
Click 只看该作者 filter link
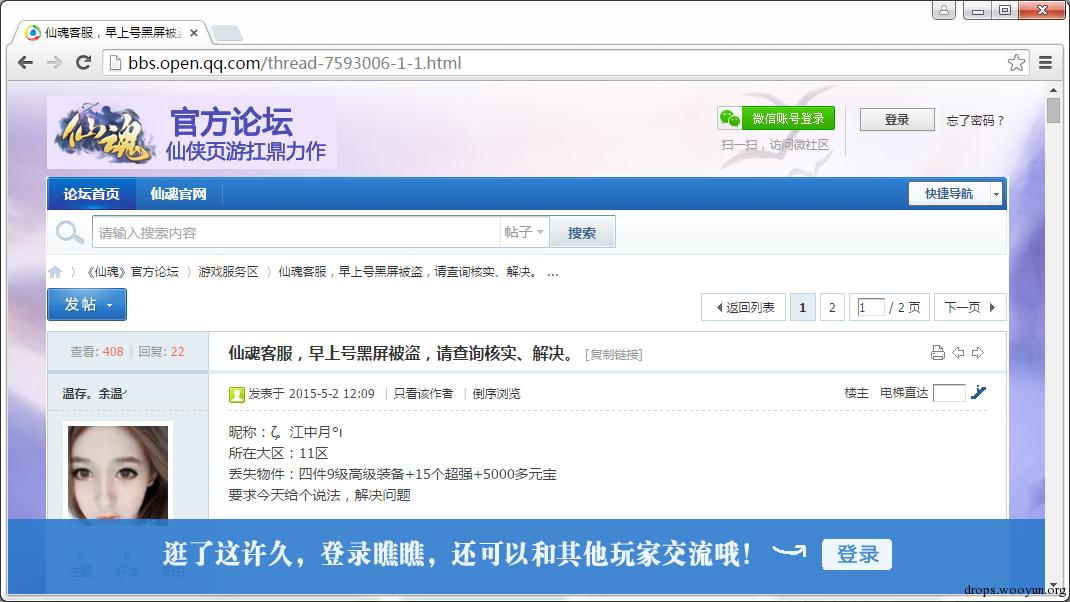click(x=423, y=394)
